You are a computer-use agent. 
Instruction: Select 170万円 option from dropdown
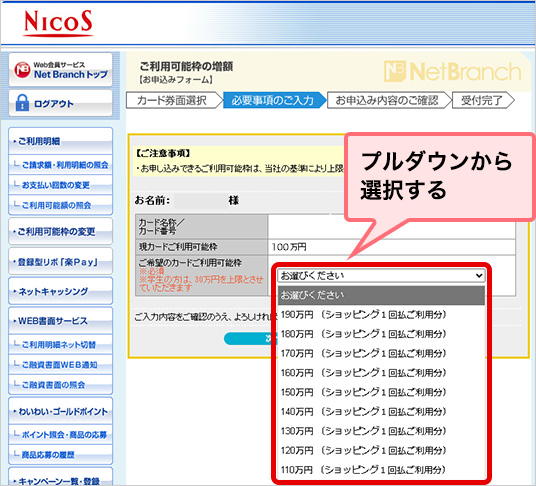(x=381, y=353)
